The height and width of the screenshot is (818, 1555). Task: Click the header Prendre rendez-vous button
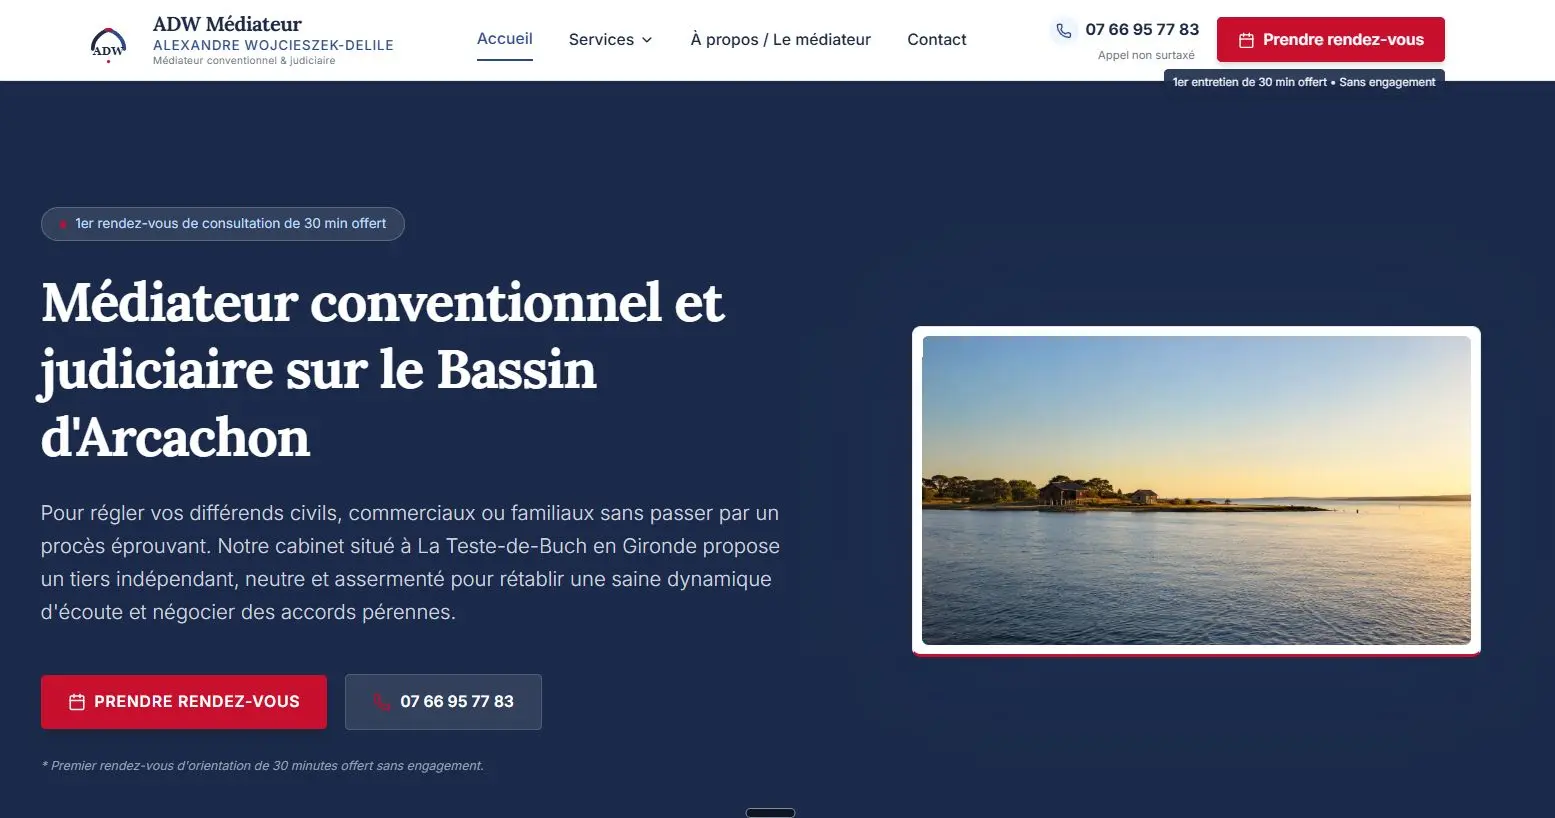coord(1331,40)
